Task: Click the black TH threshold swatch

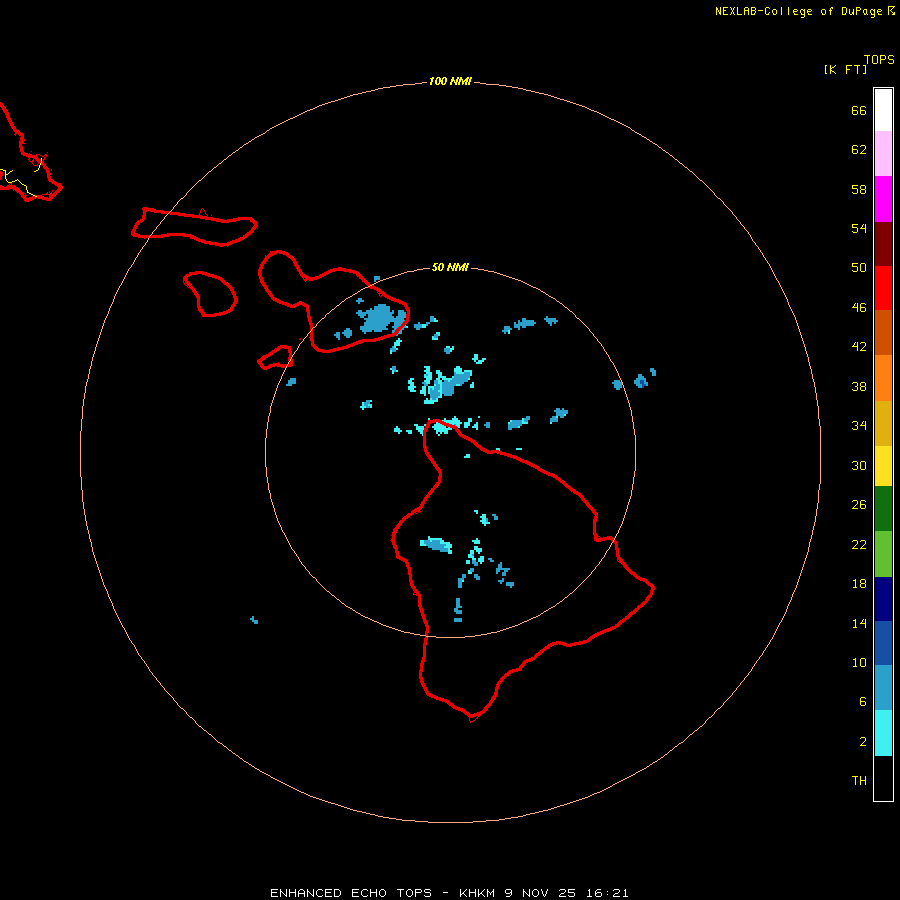Action: point(883,778)
